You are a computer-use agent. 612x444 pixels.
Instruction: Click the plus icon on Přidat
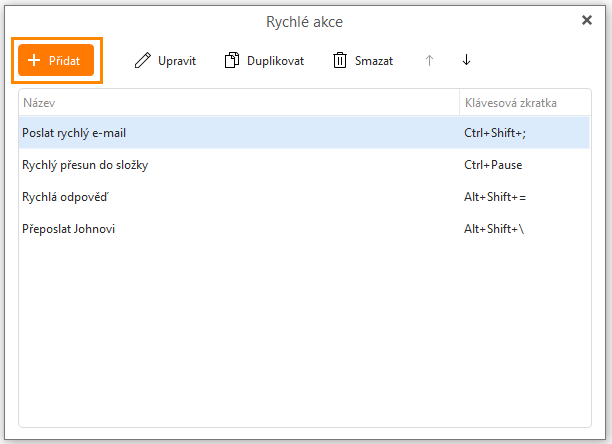coord(34,60)
